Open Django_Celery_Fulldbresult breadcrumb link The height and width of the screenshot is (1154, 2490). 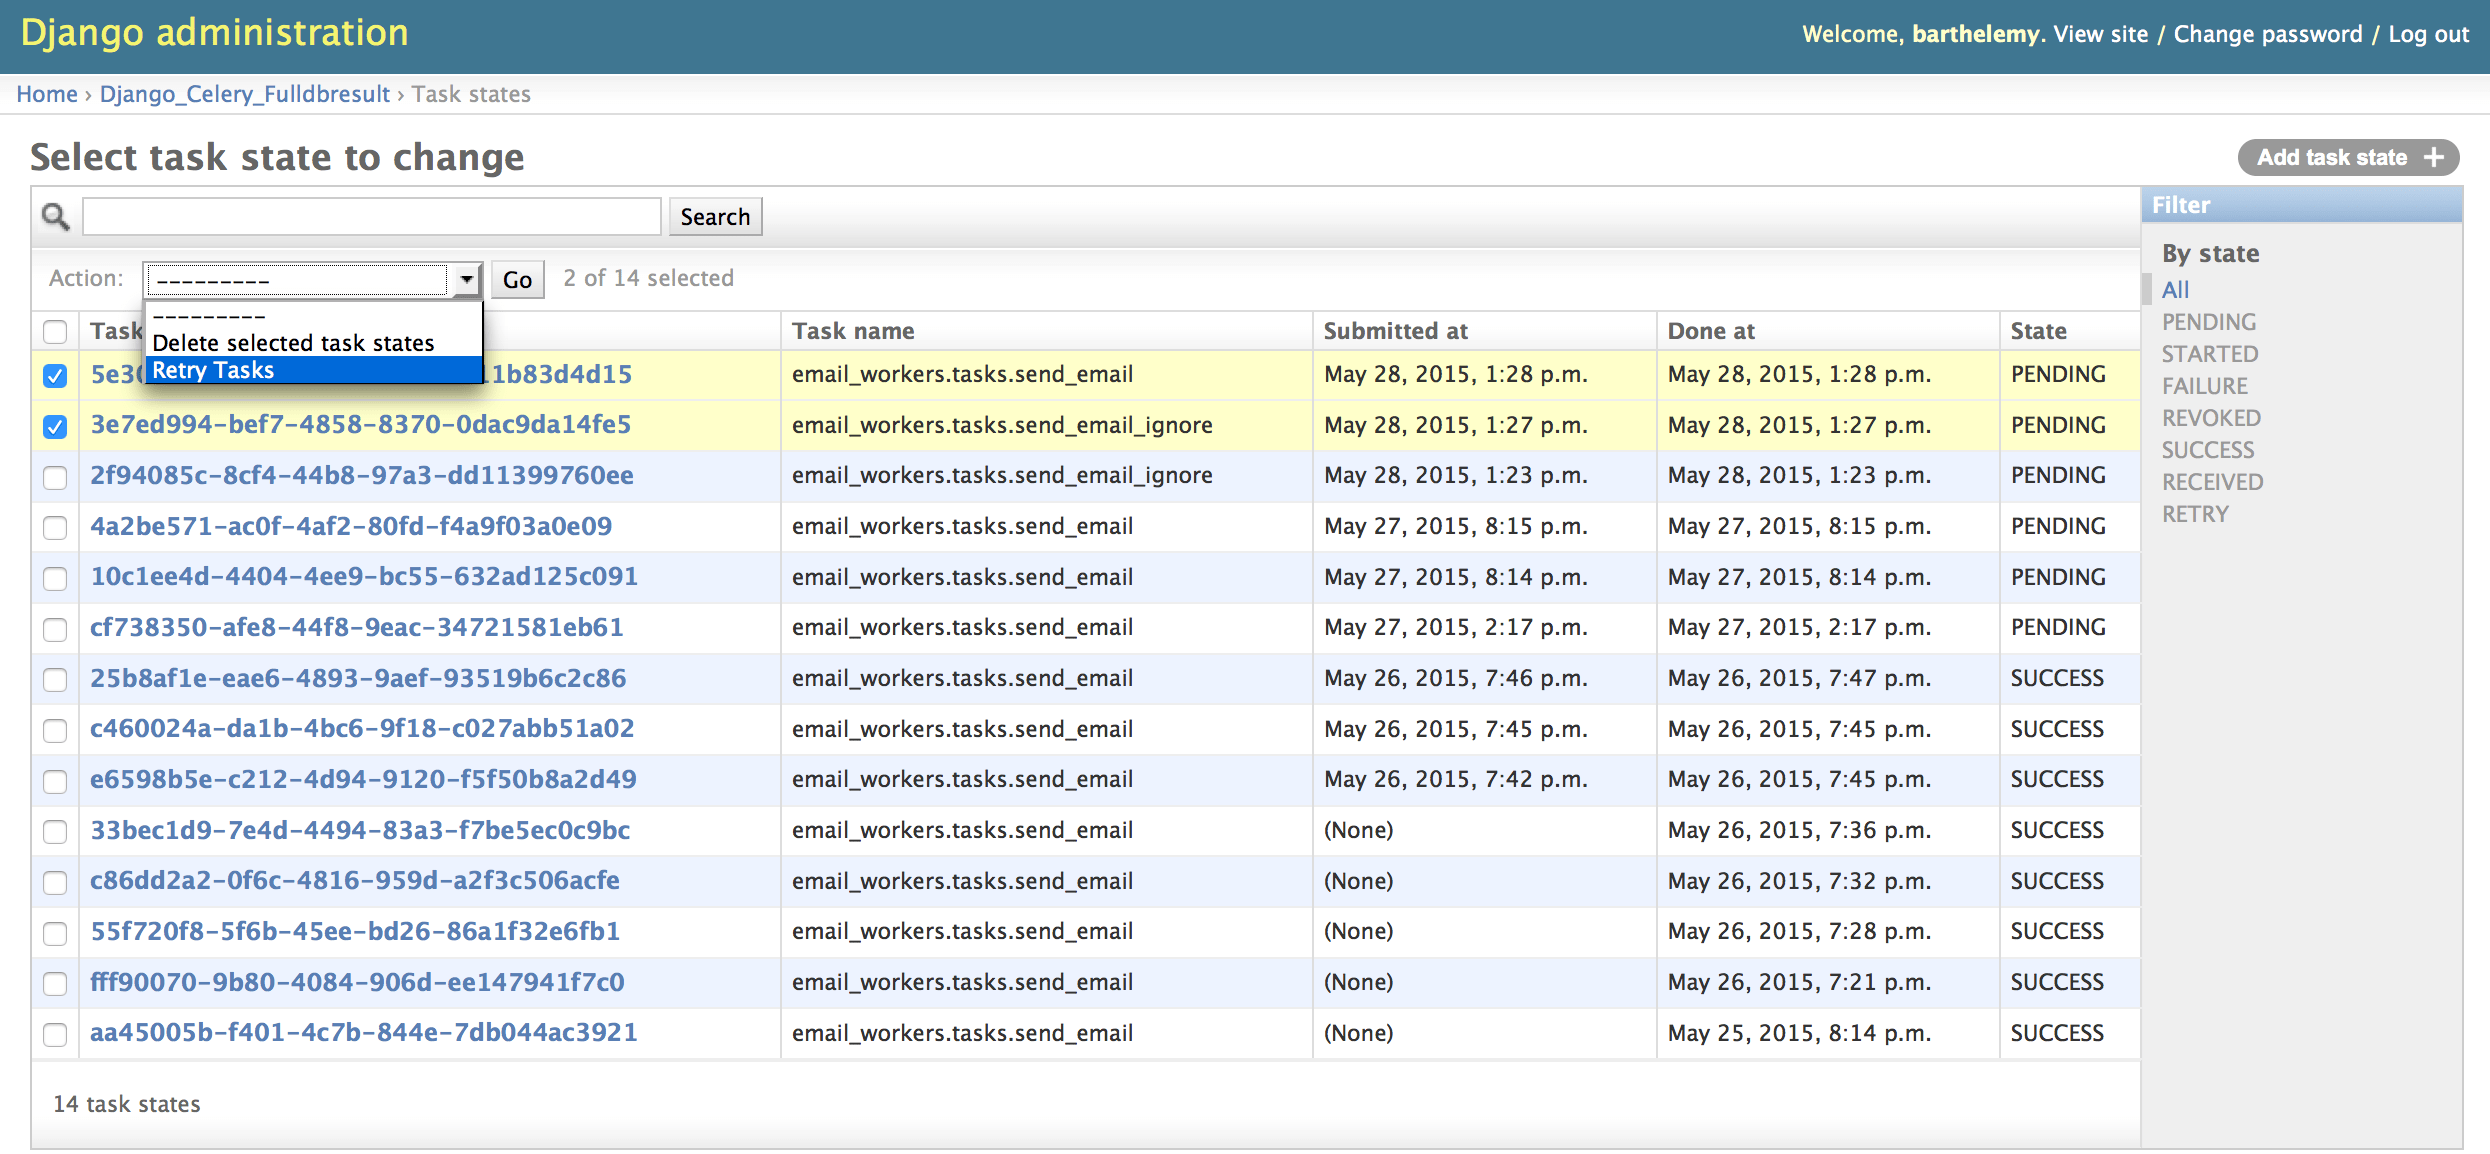pos(244,94)
